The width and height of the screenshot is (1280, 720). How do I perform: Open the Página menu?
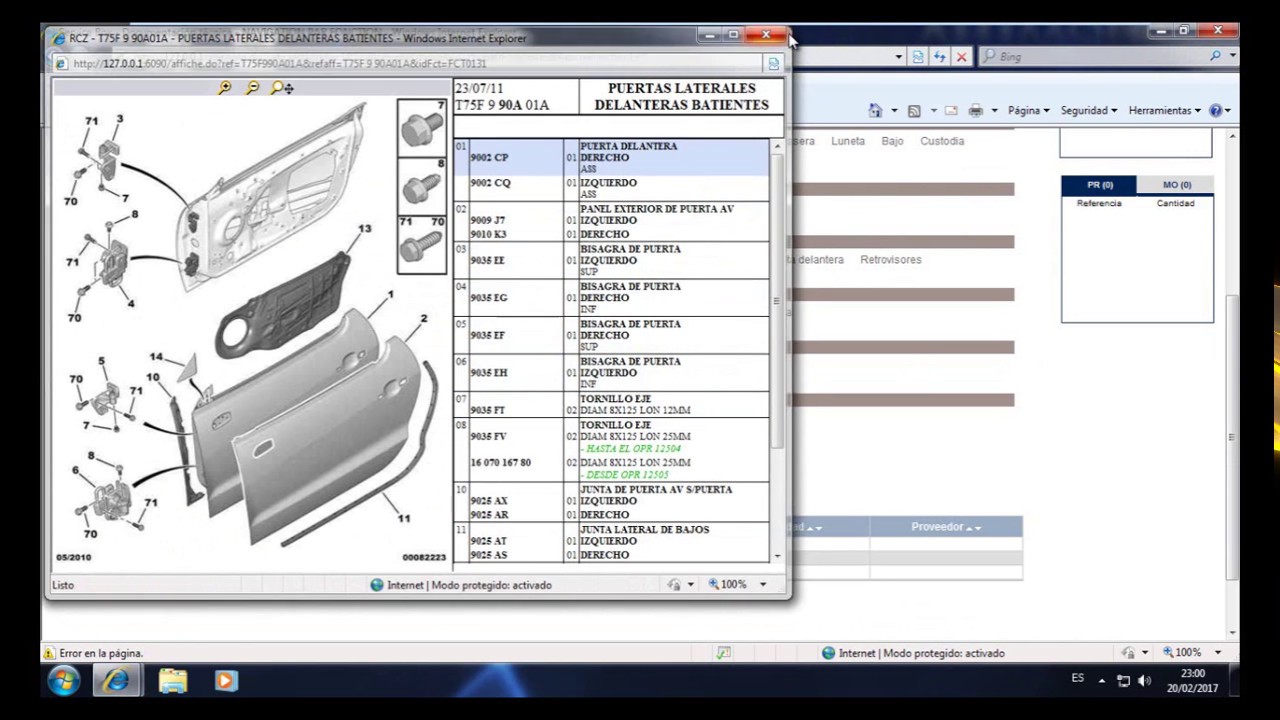tap(1028, 111)
